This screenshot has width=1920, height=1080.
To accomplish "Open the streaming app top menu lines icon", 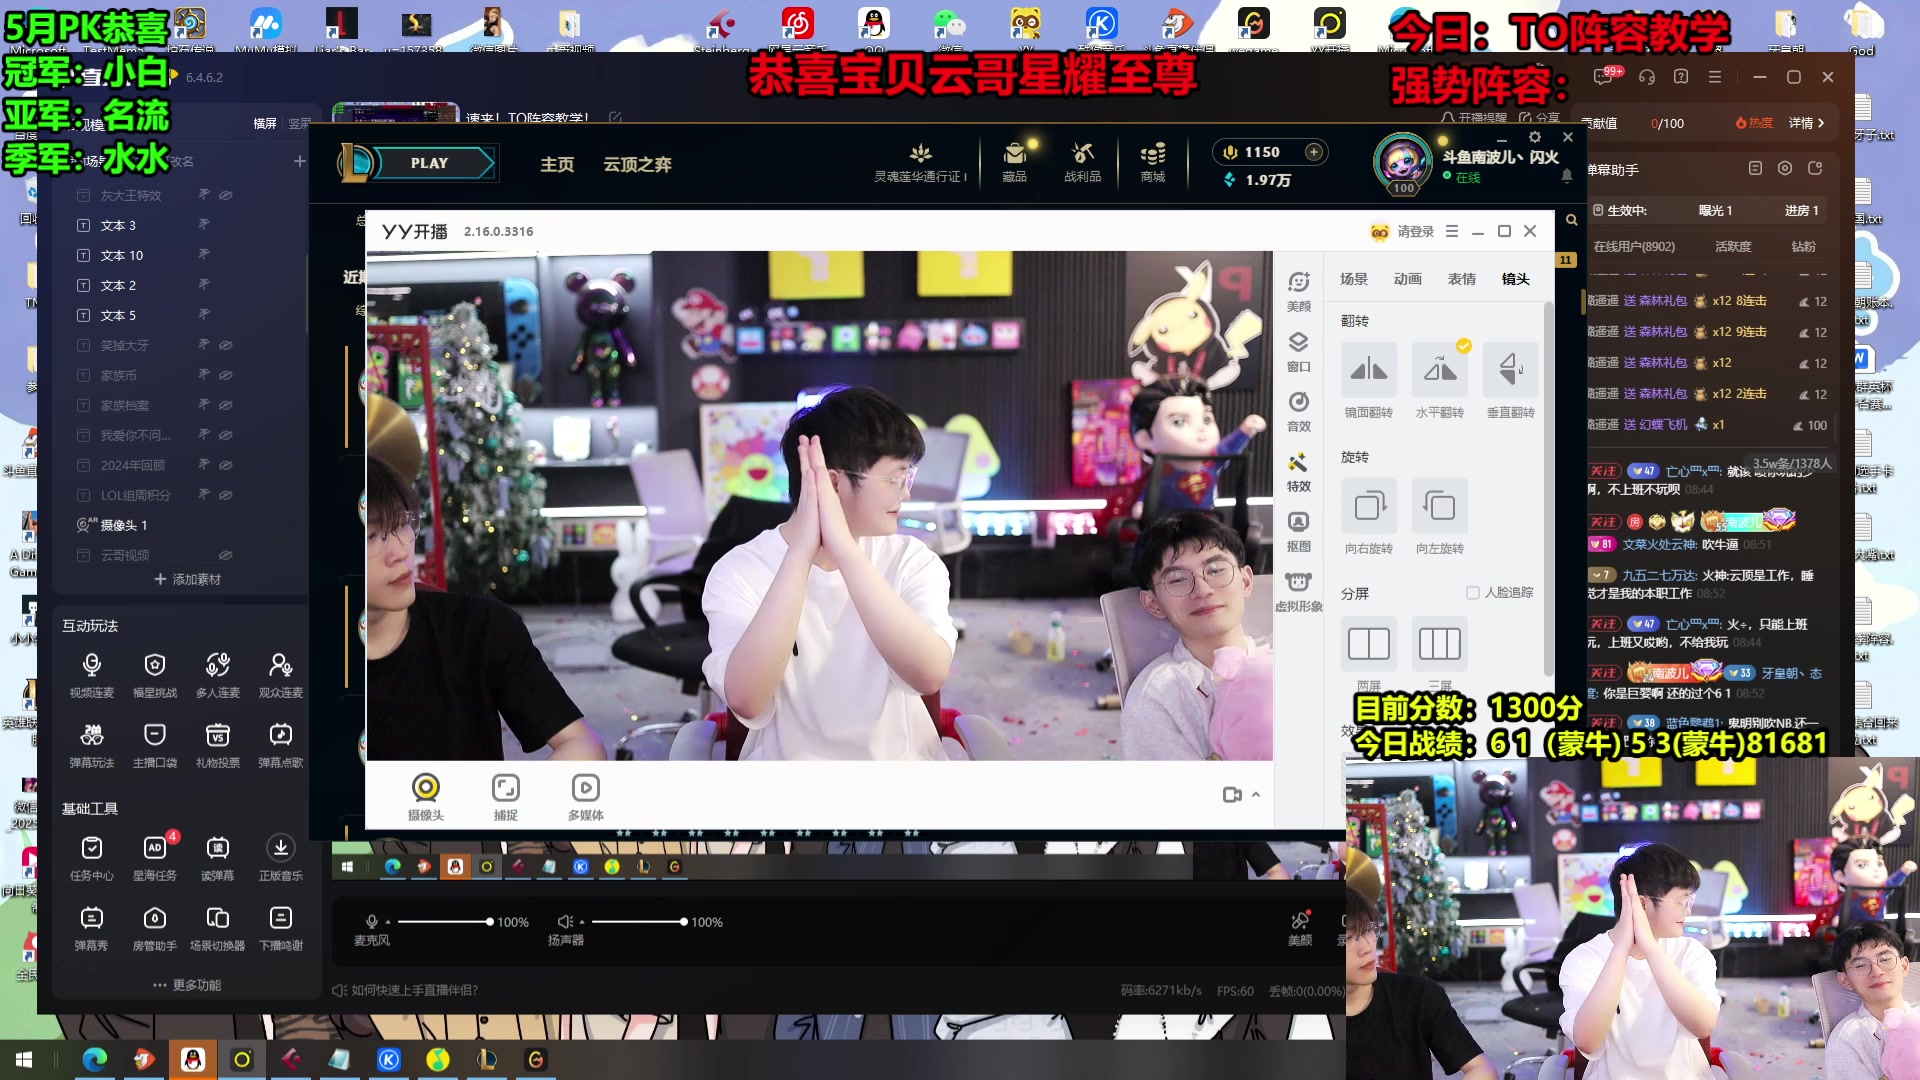I will tap(1715, 77).
